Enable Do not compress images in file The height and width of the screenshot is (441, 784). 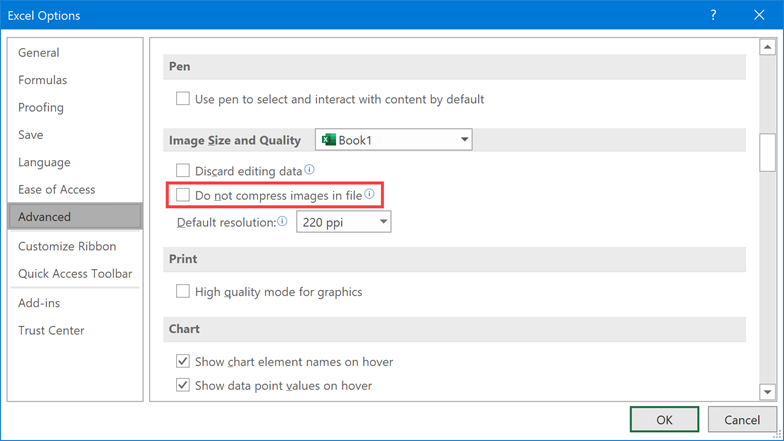(183, 194)
